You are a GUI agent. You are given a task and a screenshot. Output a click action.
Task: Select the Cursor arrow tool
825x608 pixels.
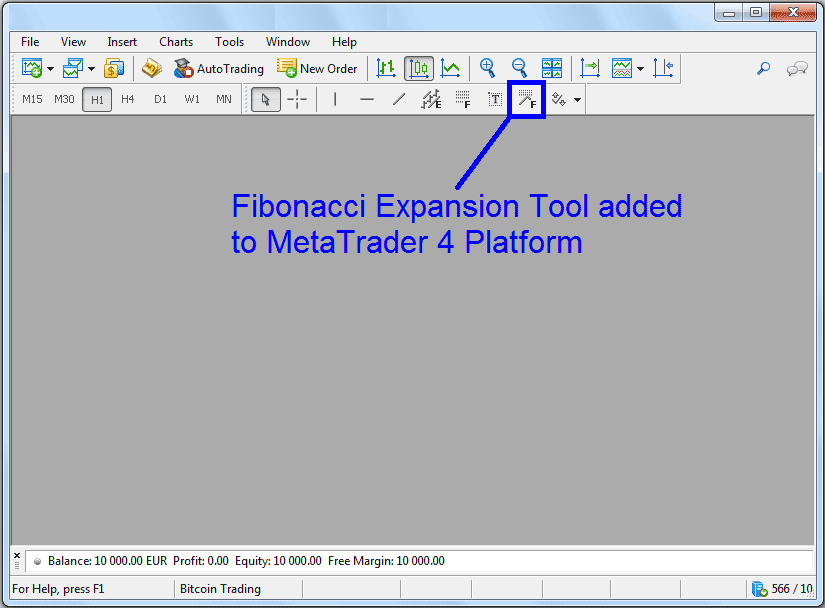tap(266, 99)
